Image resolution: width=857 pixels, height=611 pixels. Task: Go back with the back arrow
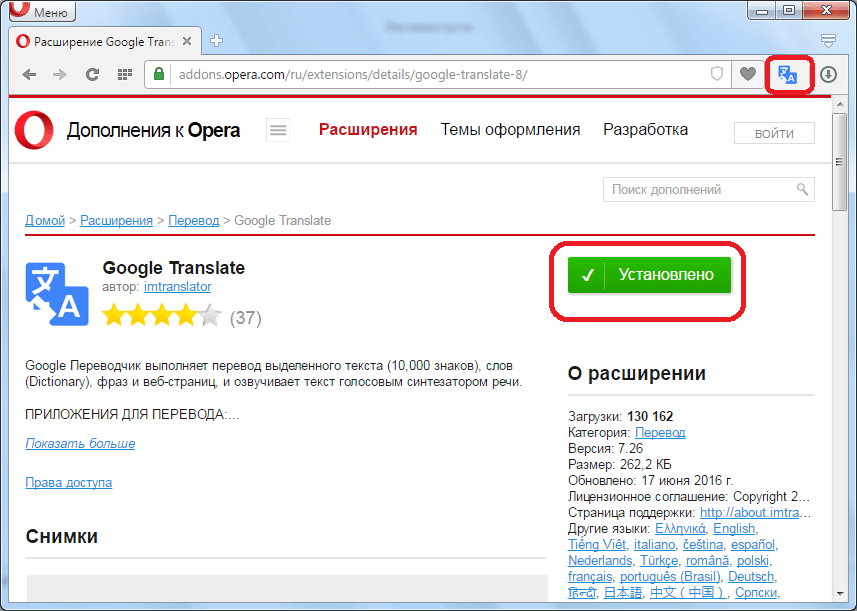(x=30, y=74)
